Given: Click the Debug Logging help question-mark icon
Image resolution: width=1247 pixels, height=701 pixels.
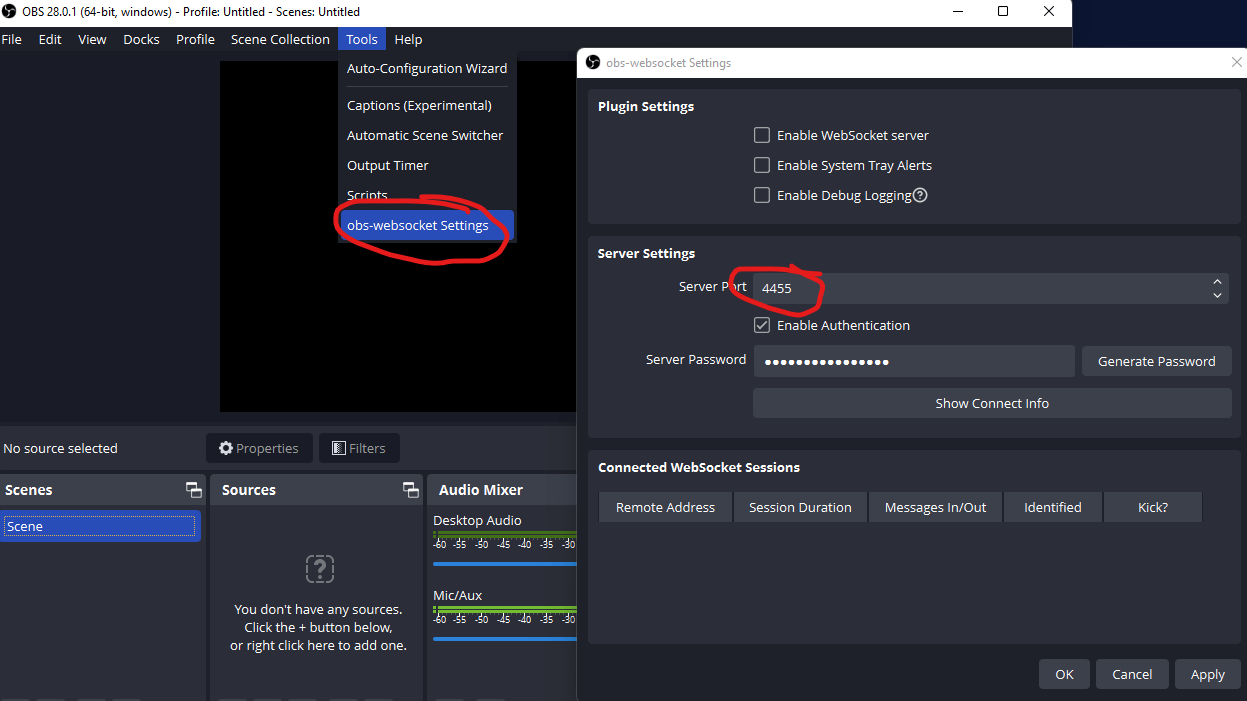Looking at the screenshot, I should pyautogui.click(x=920, y=195).
